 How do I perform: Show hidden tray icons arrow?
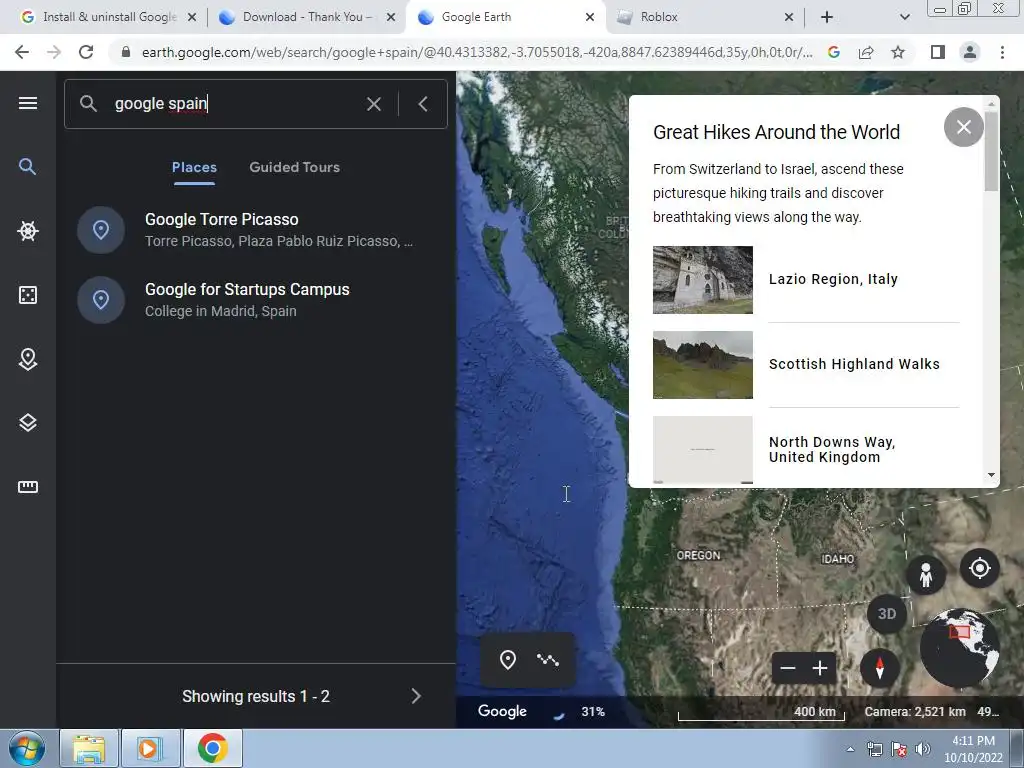[x=850, y=750]
